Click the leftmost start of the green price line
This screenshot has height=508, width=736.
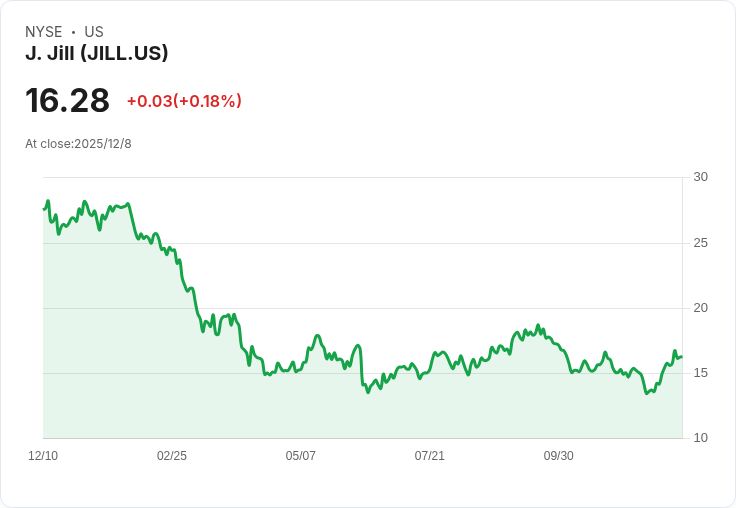point(44,209)
